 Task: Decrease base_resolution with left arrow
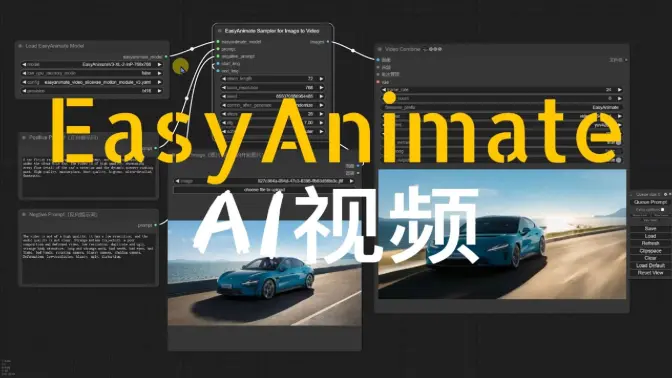[x=224, y=87]
